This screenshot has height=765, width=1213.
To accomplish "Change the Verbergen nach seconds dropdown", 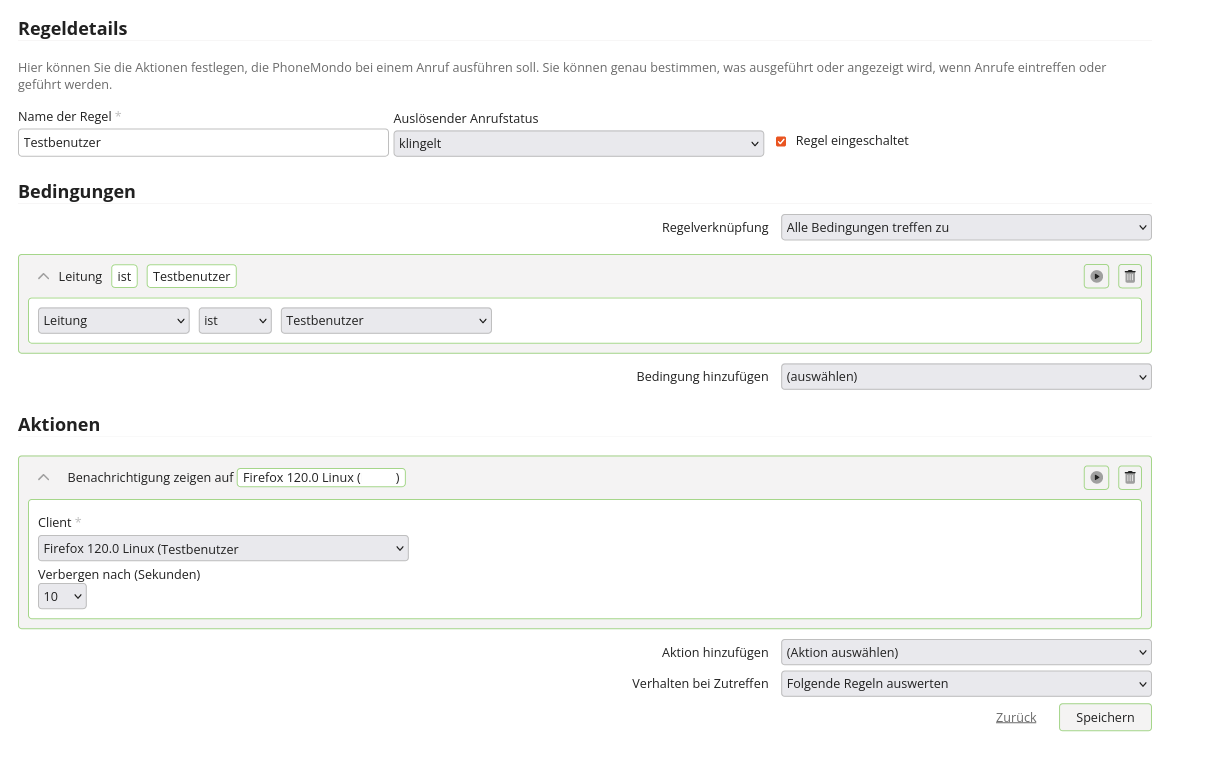I will 62,597.
